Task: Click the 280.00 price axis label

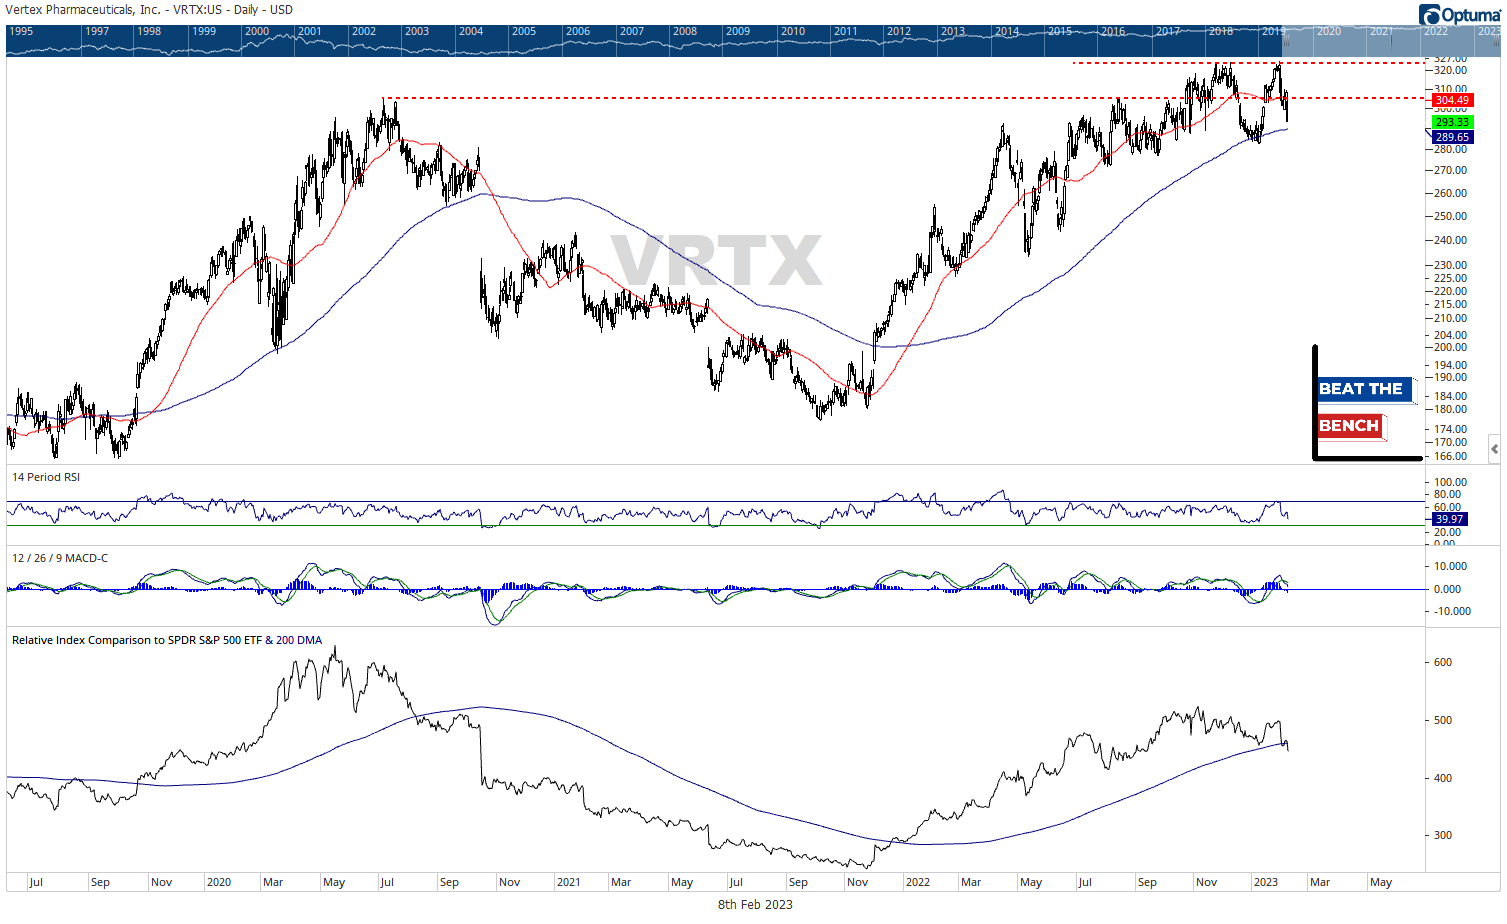Action: (1450, 149)
